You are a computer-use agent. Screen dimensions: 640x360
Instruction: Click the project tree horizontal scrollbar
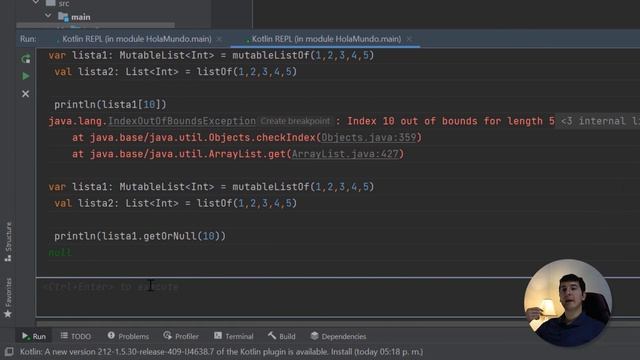point(95,25)
